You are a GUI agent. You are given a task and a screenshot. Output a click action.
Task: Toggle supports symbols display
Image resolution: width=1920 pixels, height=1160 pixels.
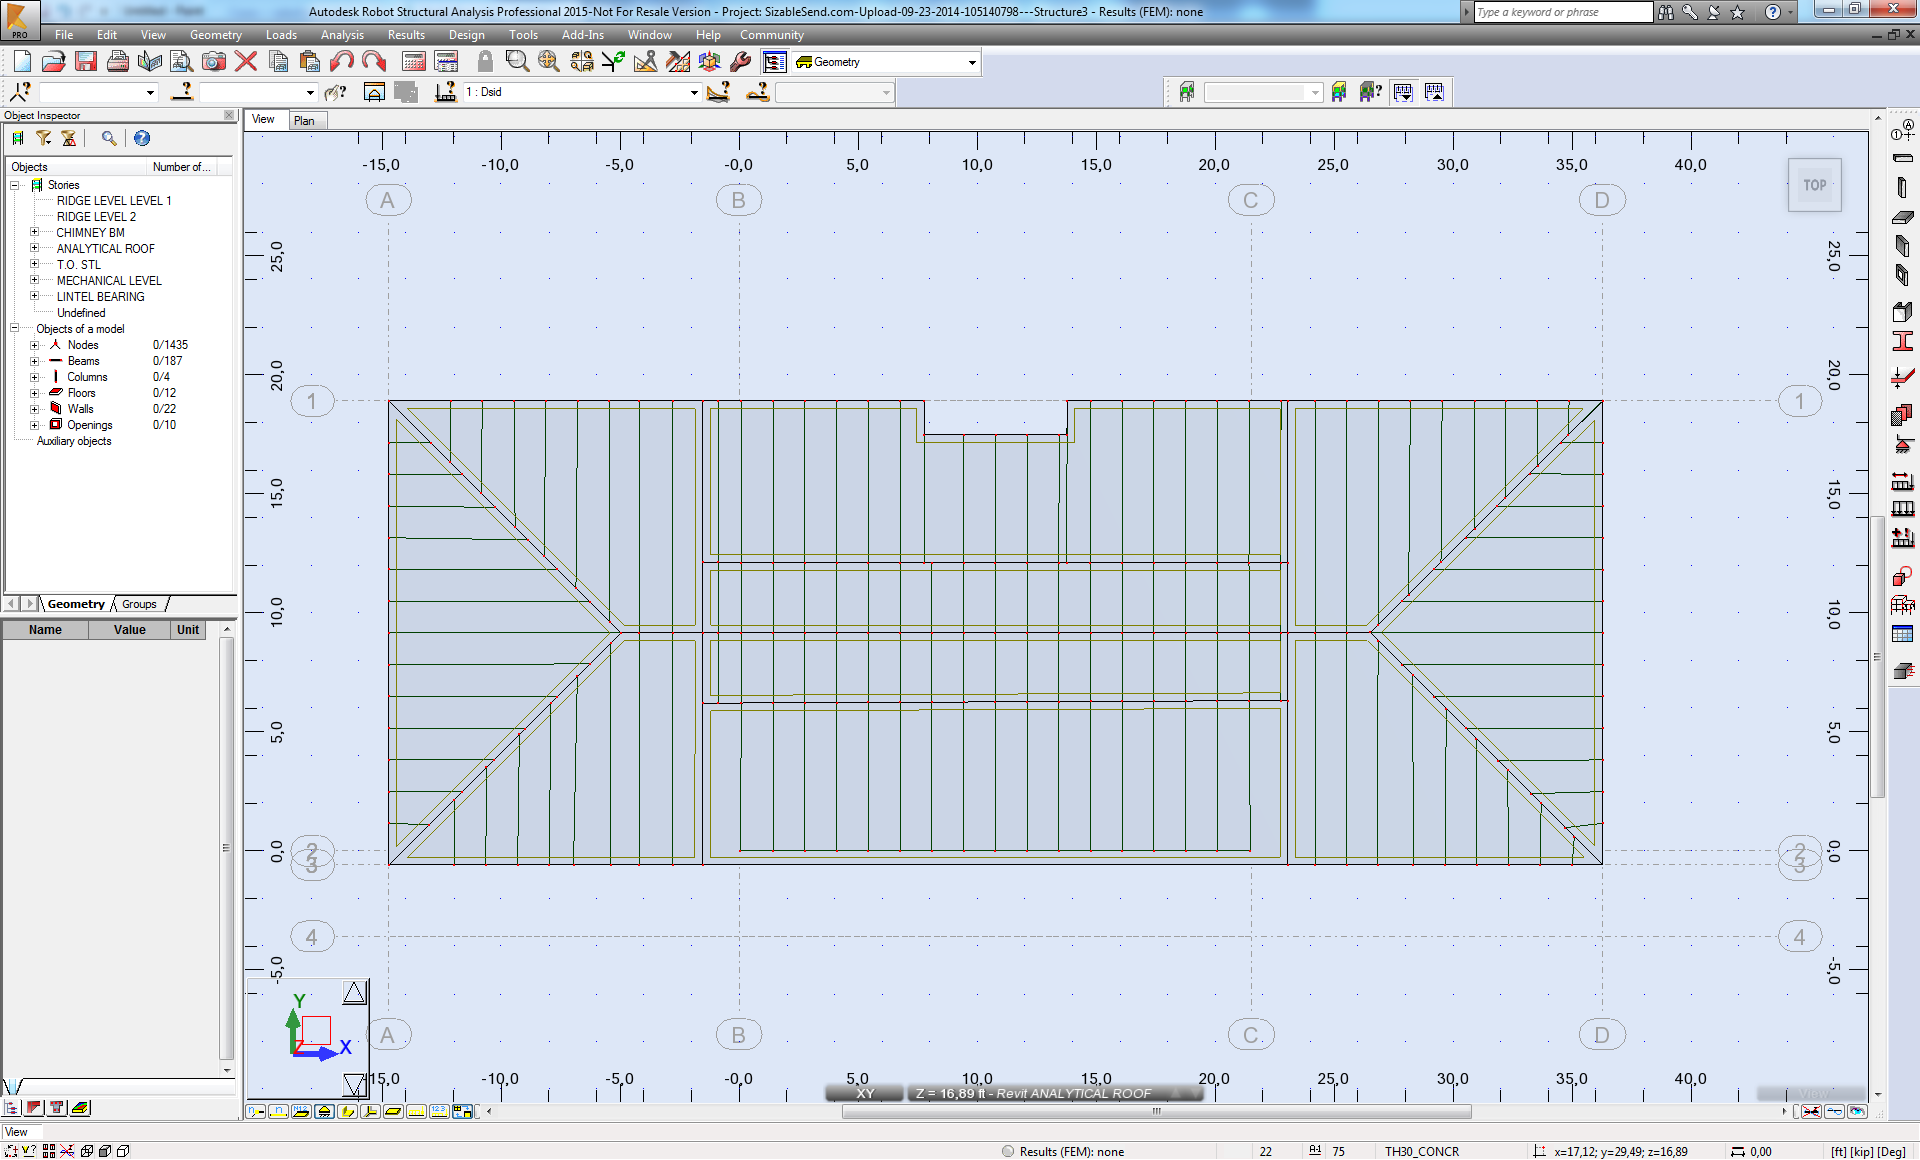pyautogui.click(x=325, y=1111)
